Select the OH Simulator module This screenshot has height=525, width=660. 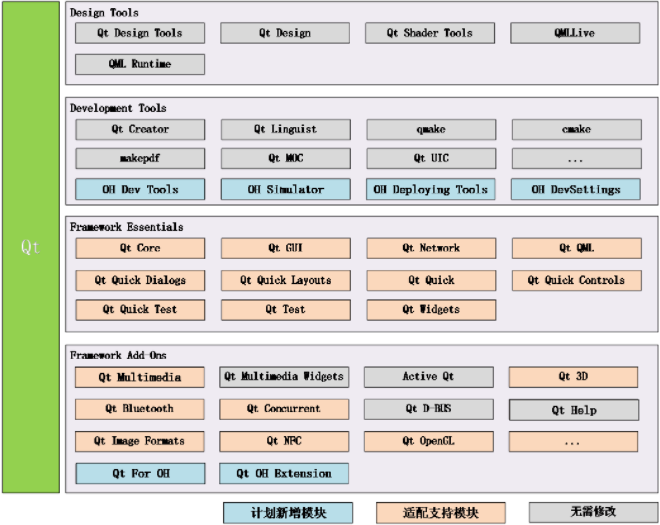tap(285, 189)
